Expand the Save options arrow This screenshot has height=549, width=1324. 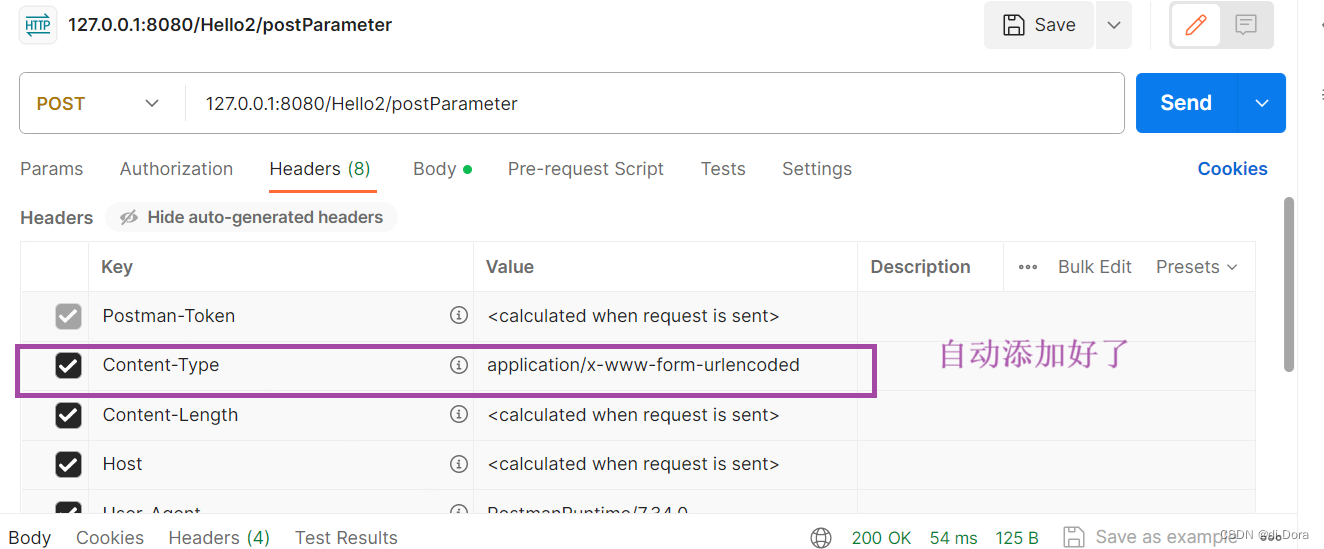[1114, 25]
